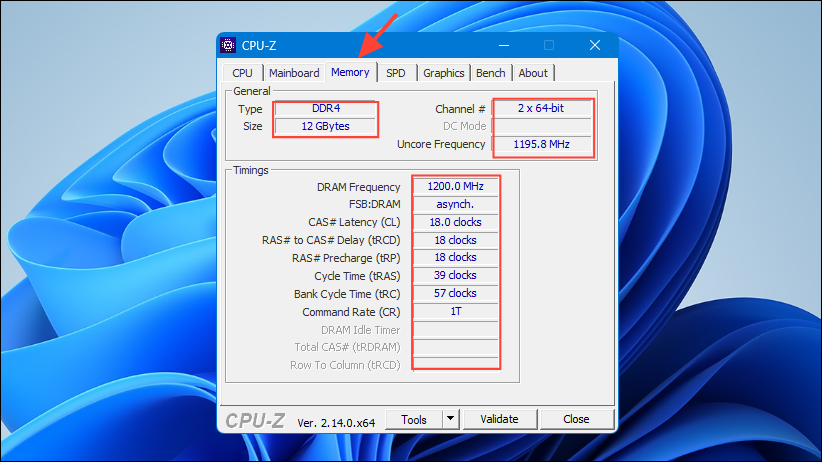Click the CAS# Latency (CL) label
Image resolution: width=822 pixels, height=462 pixels.
354,222
